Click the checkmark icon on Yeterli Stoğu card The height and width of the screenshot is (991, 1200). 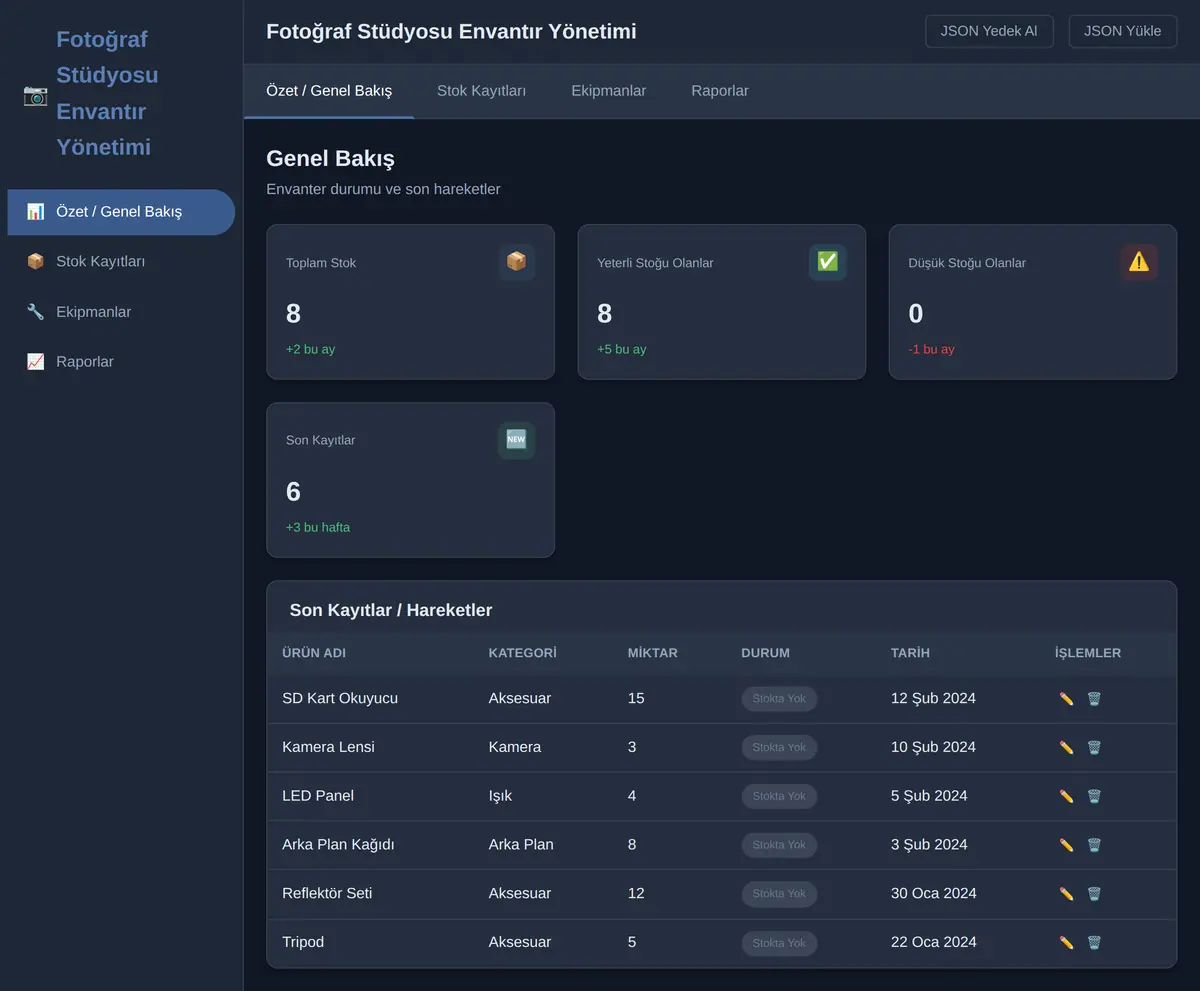(x=828, y=262)
